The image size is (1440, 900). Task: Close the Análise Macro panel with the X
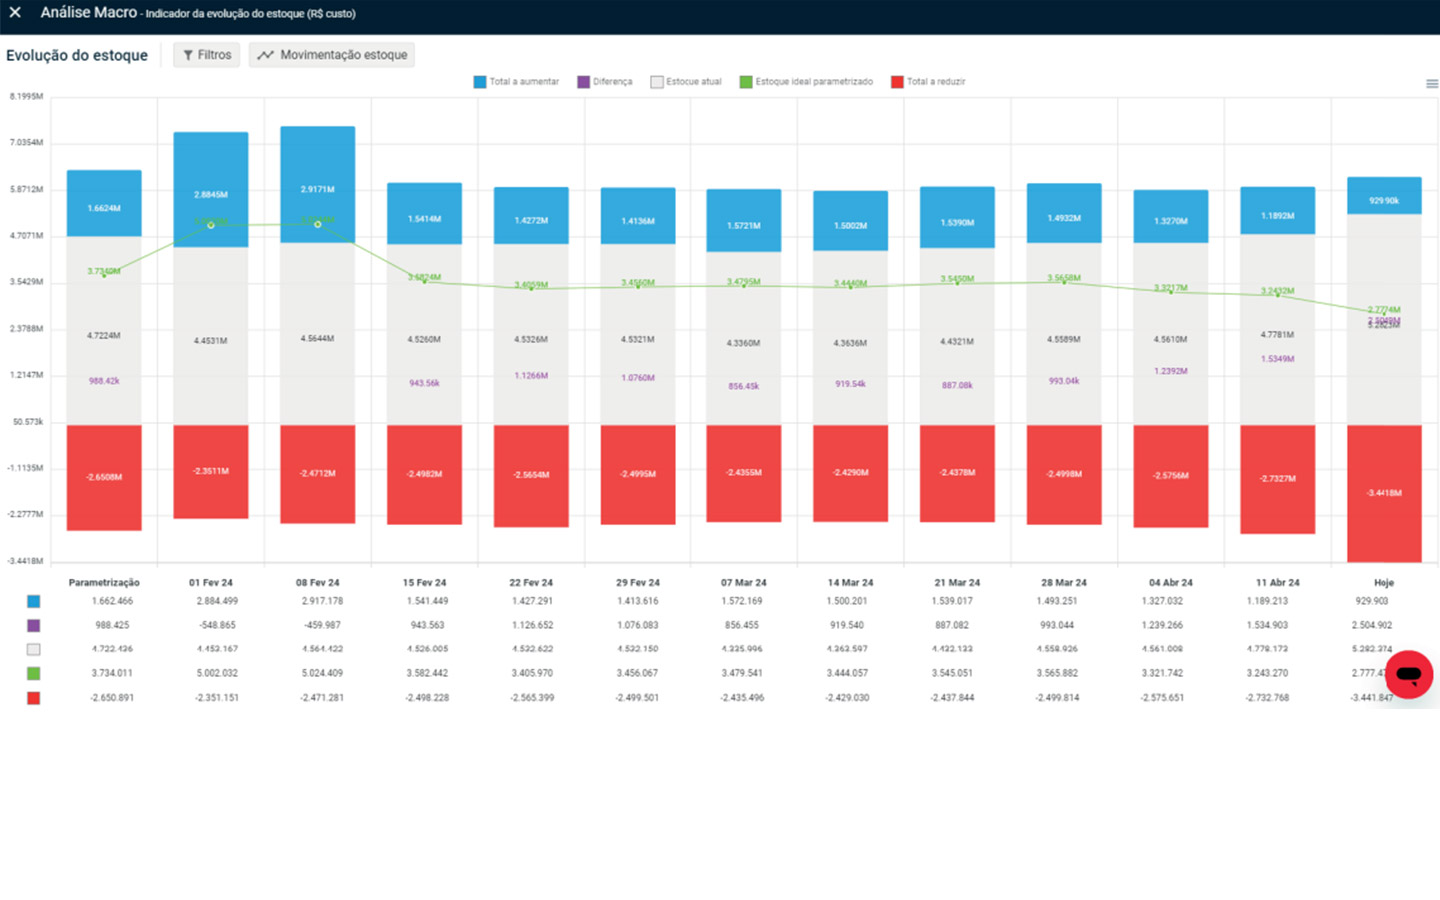click(x=15, y=13)
